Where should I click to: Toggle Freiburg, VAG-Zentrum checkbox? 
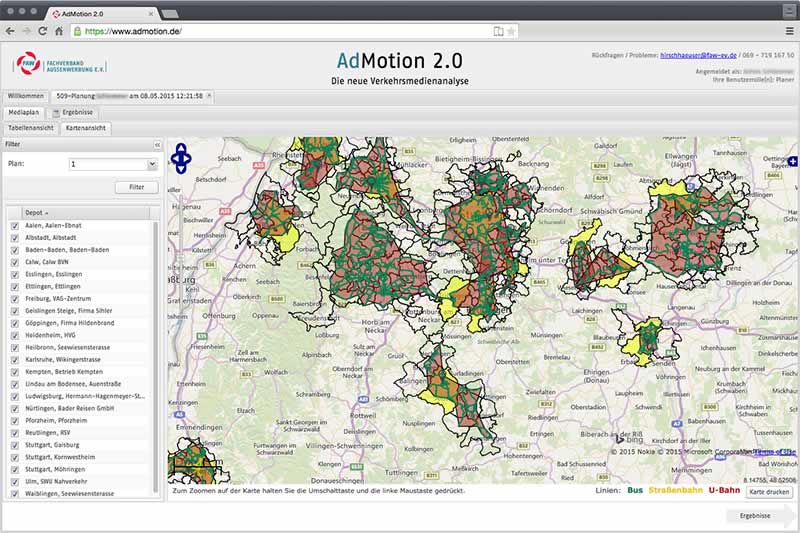pyautogui.click(x=14, y=299)
